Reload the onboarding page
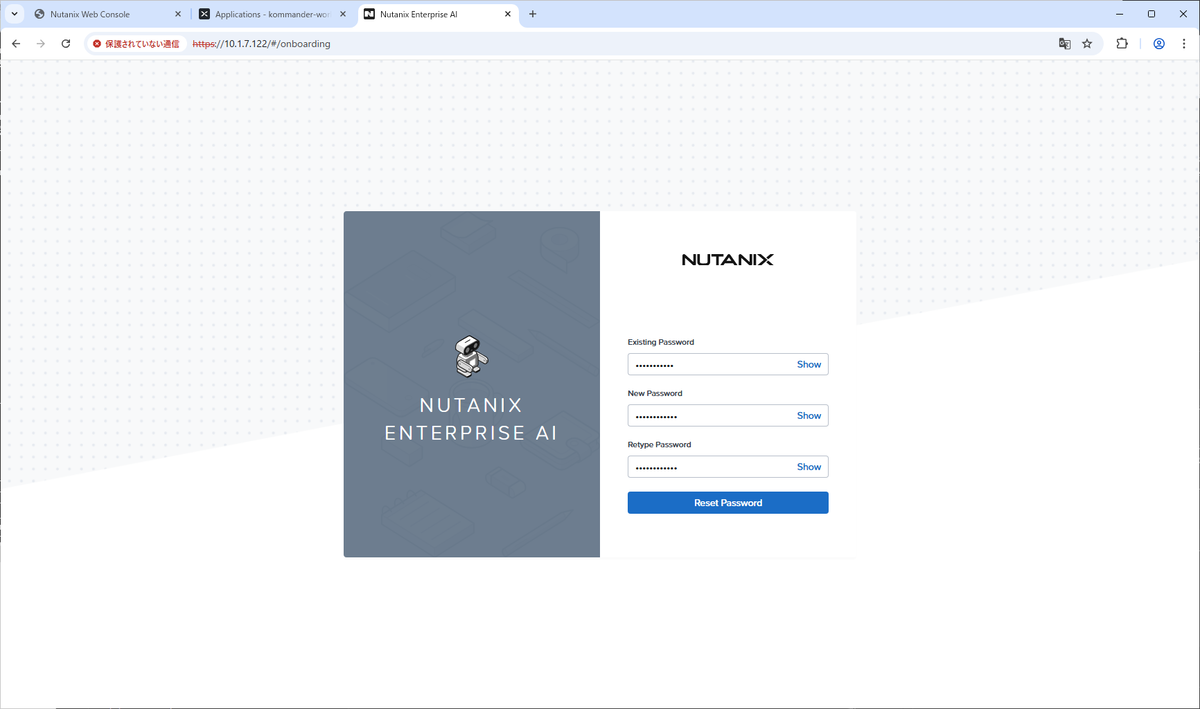The width and height of the screenshot is (1200, 709). pyautogui.click(x=66, y=44)
